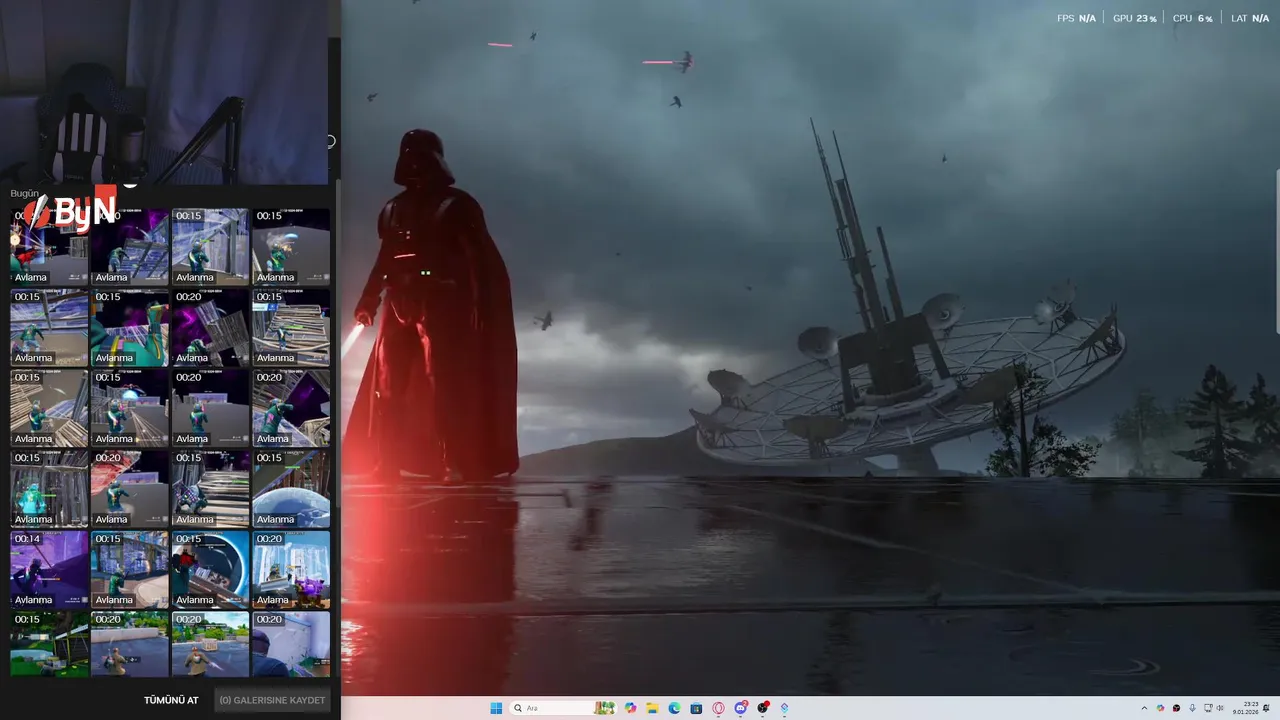Click the black-red cube icon in system tray
1280x720 pixels.
(x=1175, y=708)
